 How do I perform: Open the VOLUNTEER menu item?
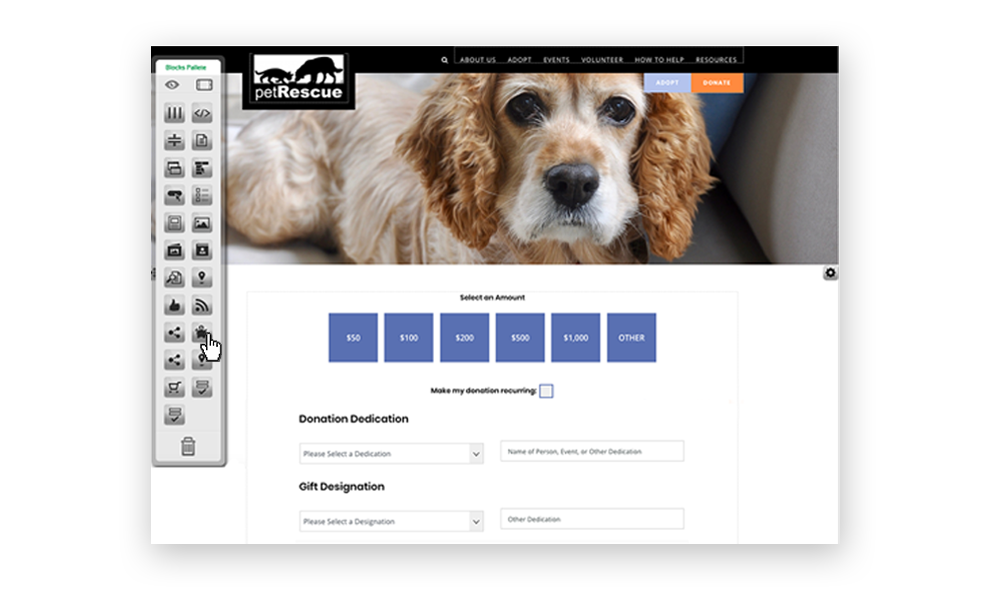601,59
